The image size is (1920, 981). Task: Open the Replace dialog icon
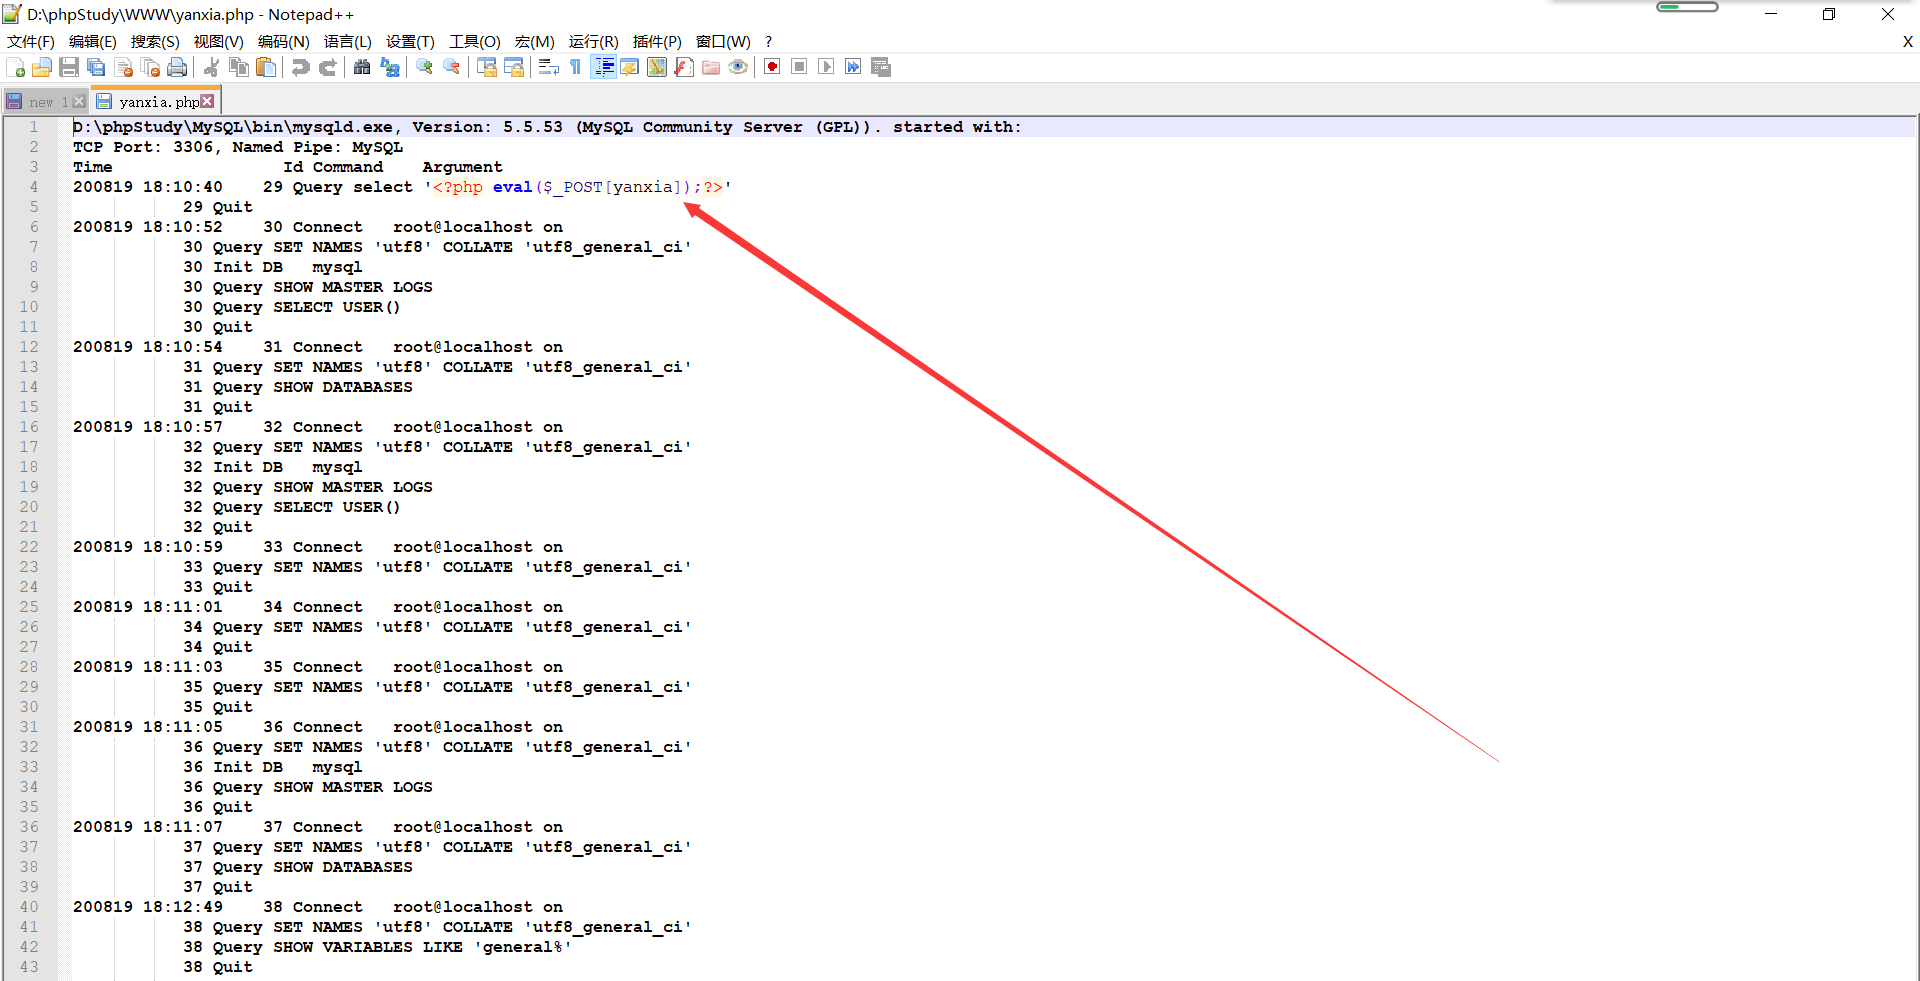[x=390, y=67]
